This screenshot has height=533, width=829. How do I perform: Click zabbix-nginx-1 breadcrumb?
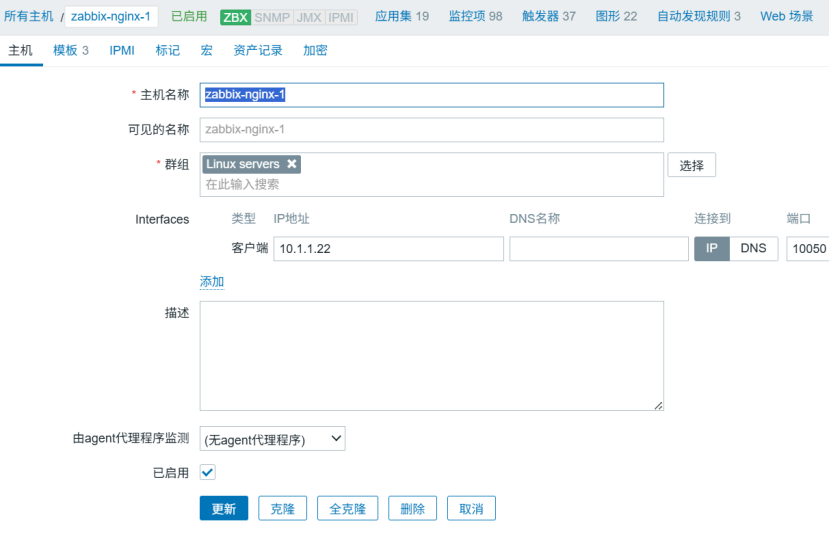[x=111, y=16]
